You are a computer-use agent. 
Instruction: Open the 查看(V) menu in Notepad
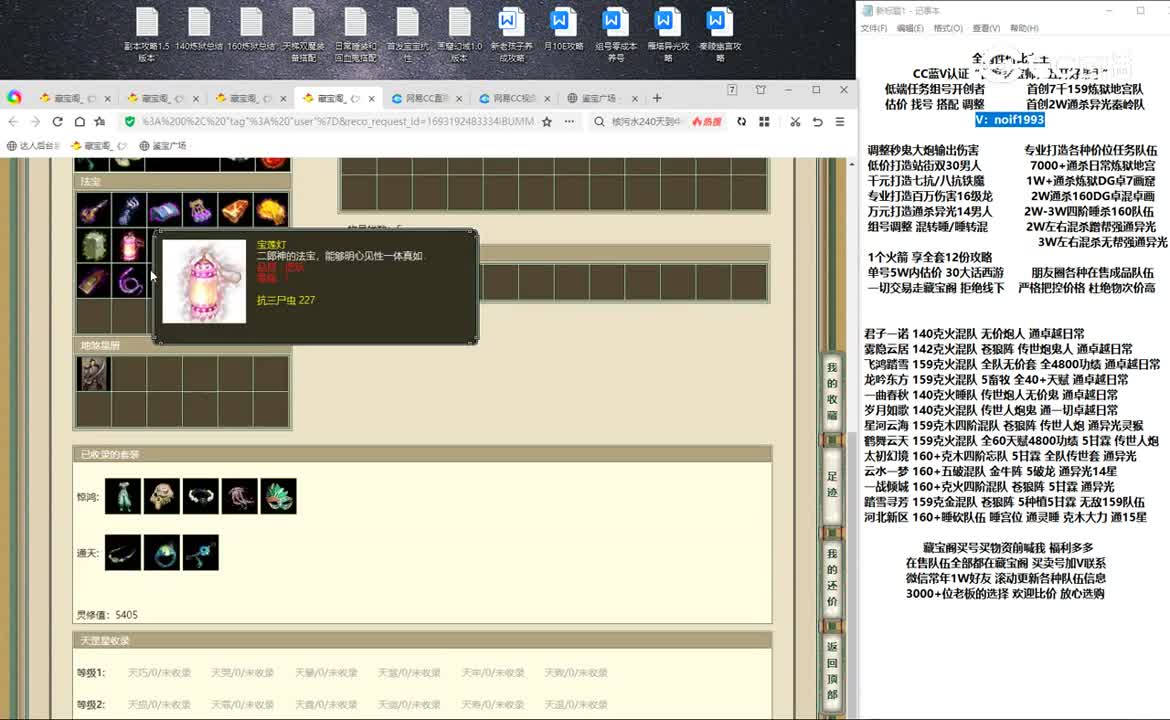coord(986,28)
